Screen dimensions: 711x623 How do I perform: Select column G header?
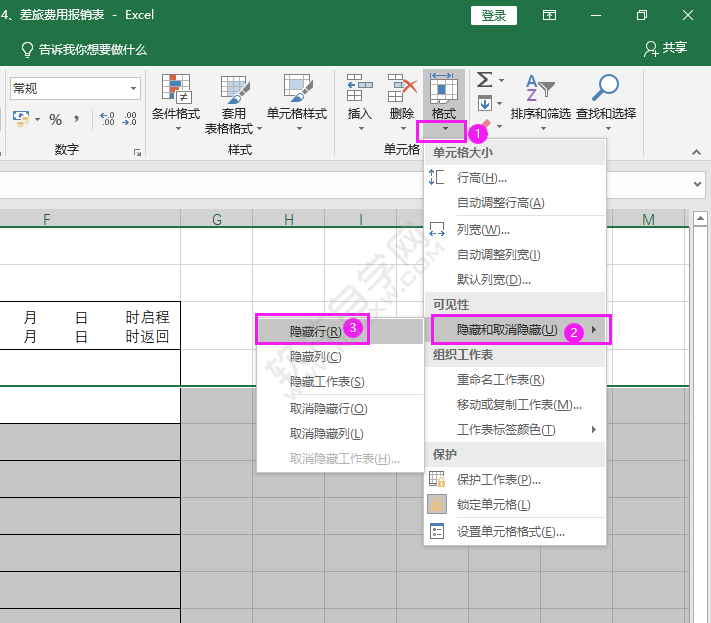click(x=216, y=220)
